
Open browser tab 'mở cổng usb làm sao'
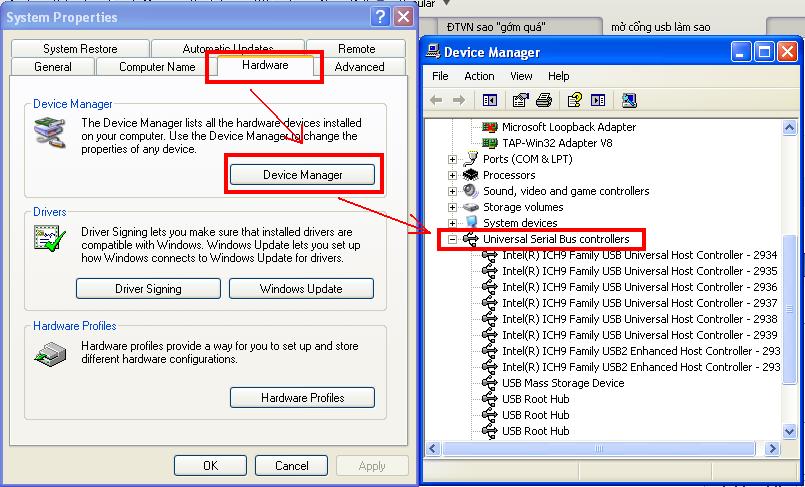(661, 27)
